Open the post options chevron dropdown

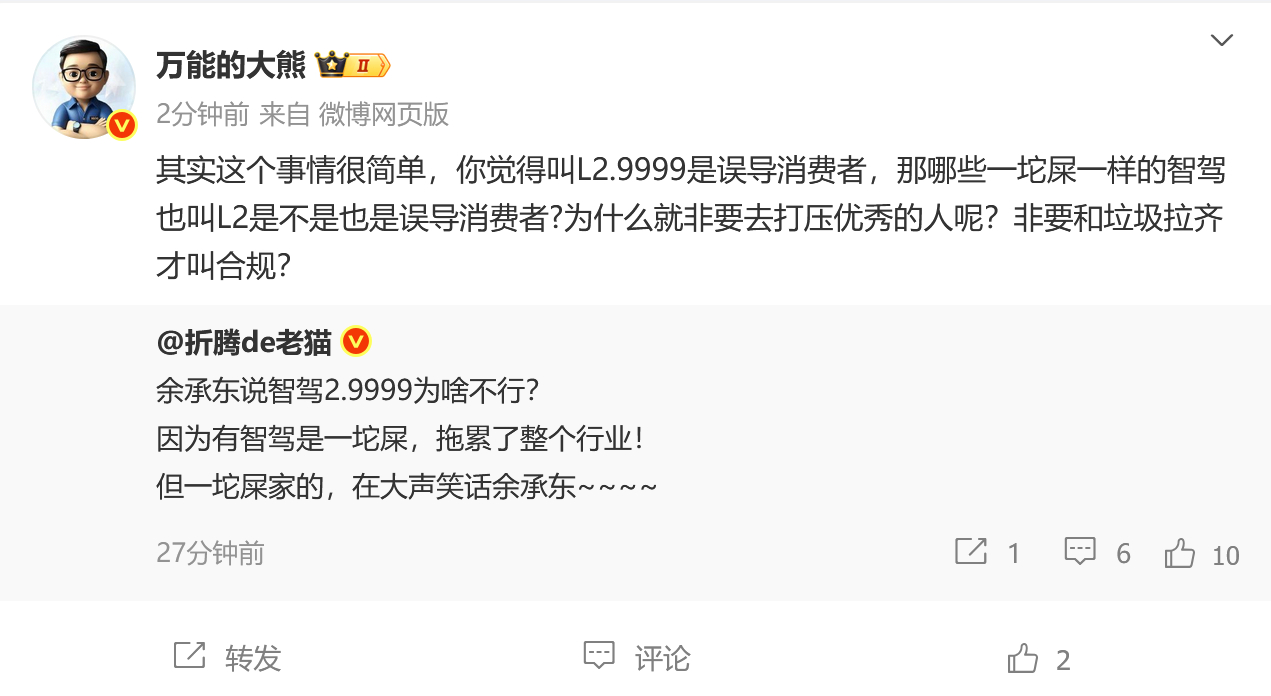tap(1222, 40)
